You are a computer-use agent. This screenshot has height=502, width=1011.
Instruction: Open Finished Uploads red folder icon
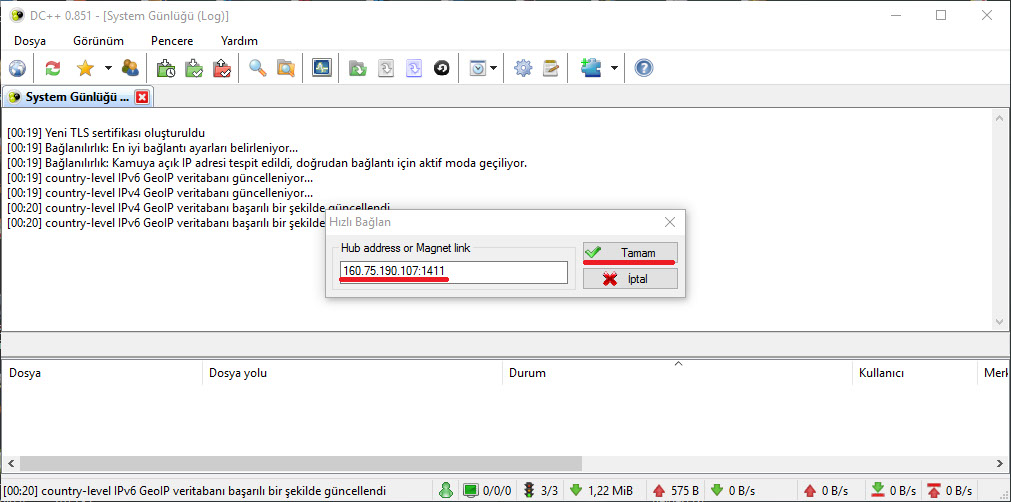click(222, 68)
